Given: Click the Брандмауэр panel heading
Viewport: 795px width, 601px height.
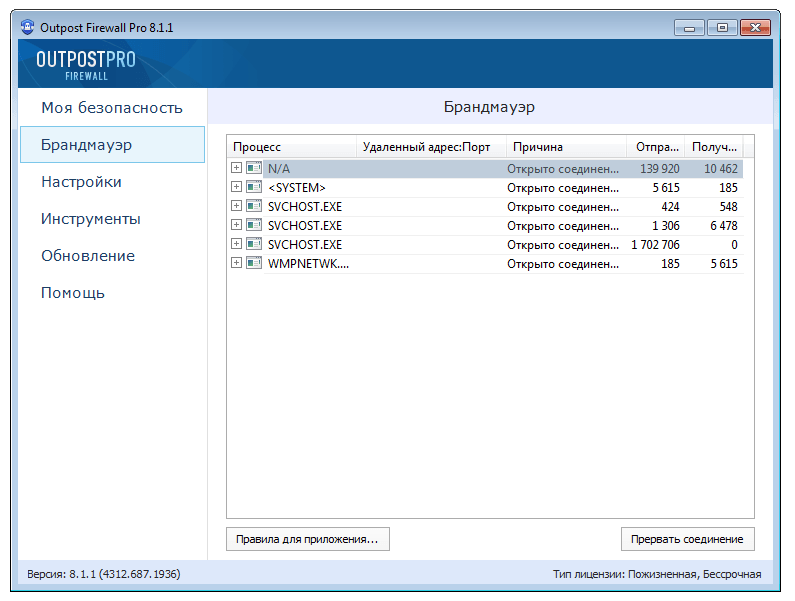Looking at the screenshot, I should coord(489,107).
